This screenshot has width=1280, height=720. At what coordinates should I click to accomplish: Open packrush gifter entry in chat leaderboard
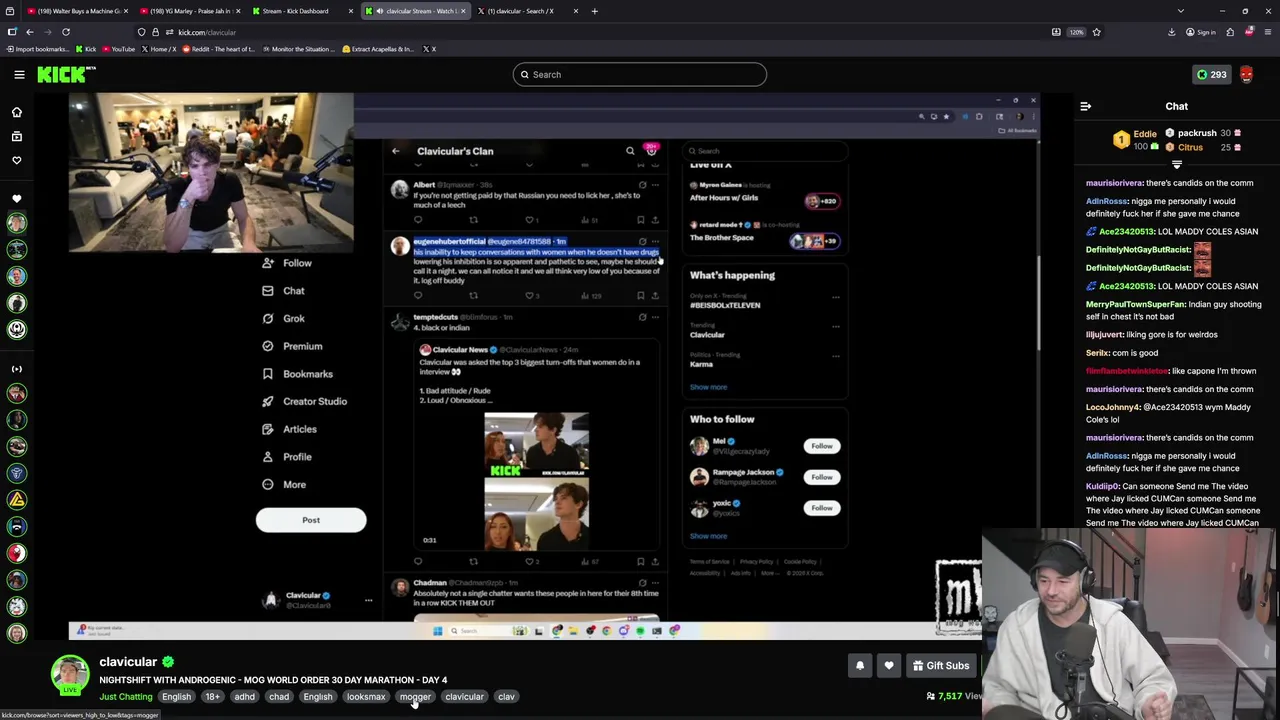click(x=1203, y=133)
